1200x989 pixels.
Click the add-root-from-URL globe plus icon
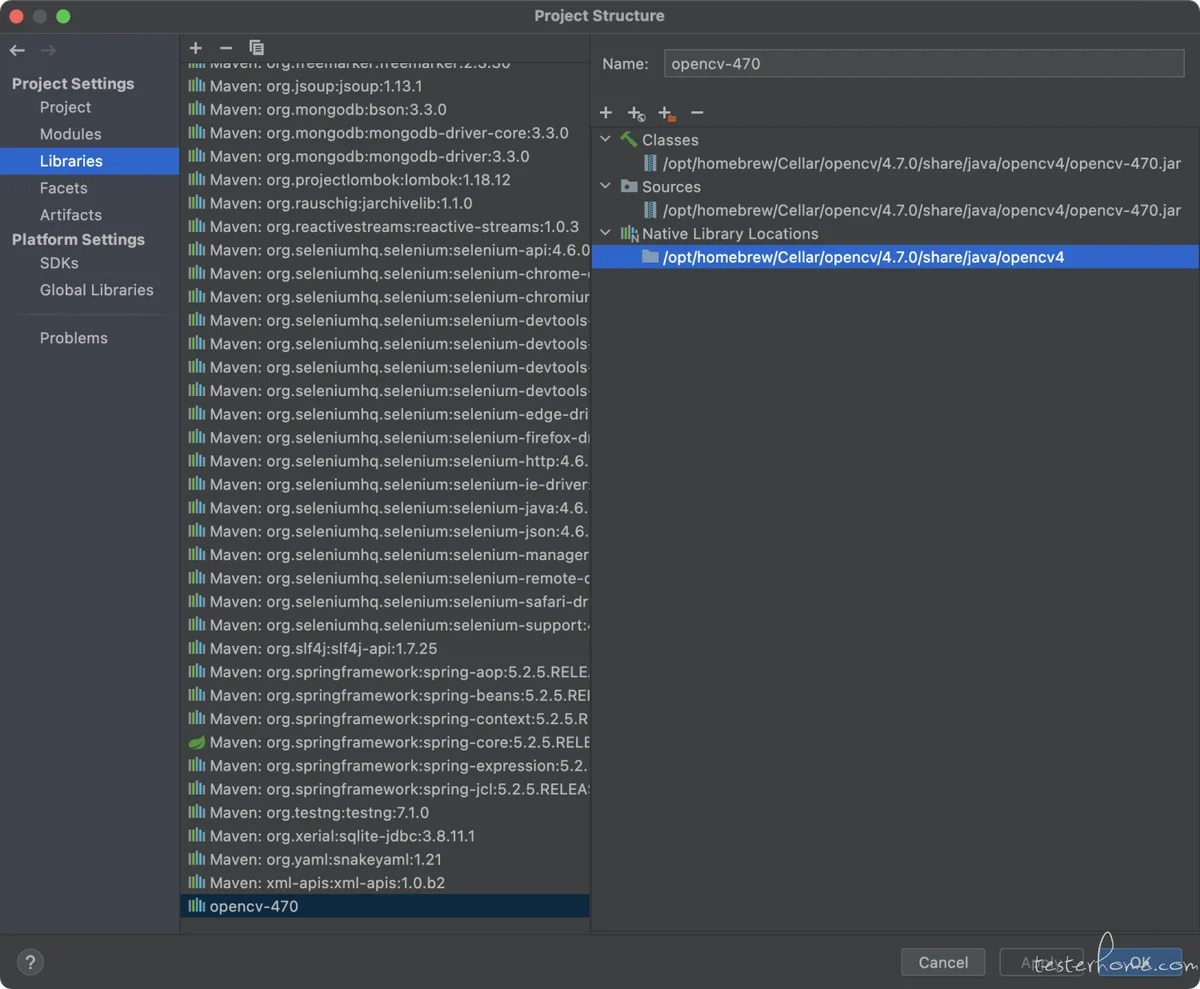636,114
